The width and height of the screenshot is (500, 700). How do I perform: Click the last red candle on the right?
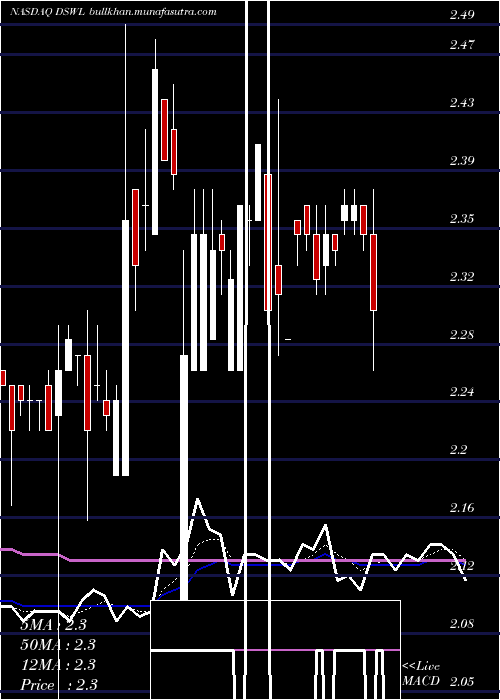[373, 272]
